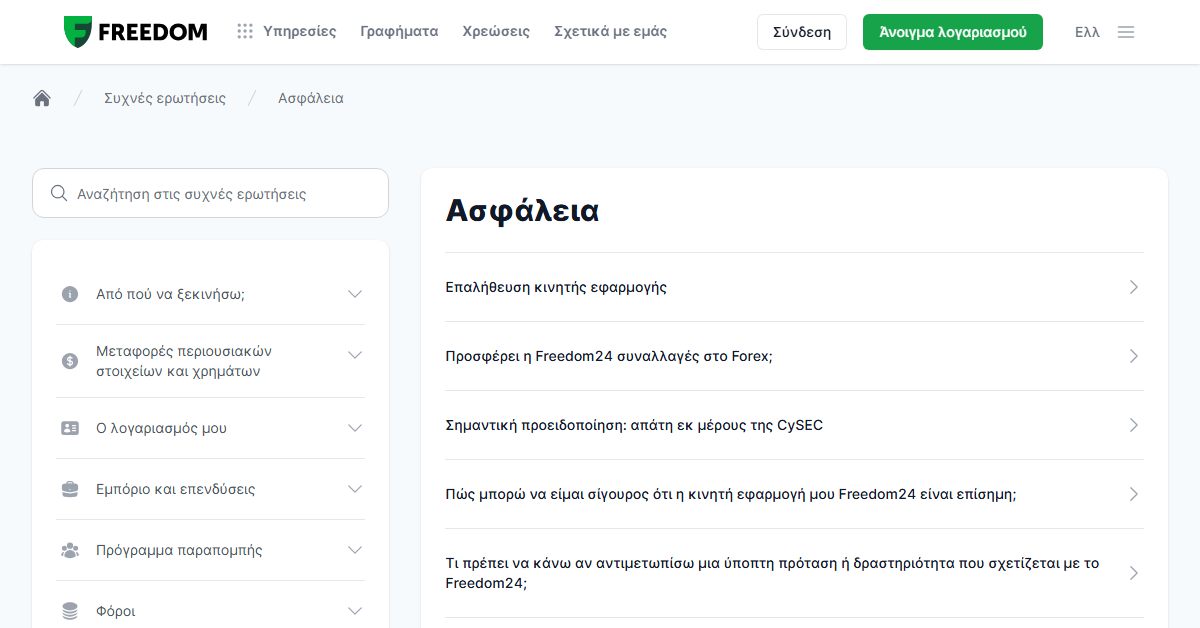The image size is (1200, 628).
Task: Switch language via the Ελλ selector
Action: tap(1087, 32)
